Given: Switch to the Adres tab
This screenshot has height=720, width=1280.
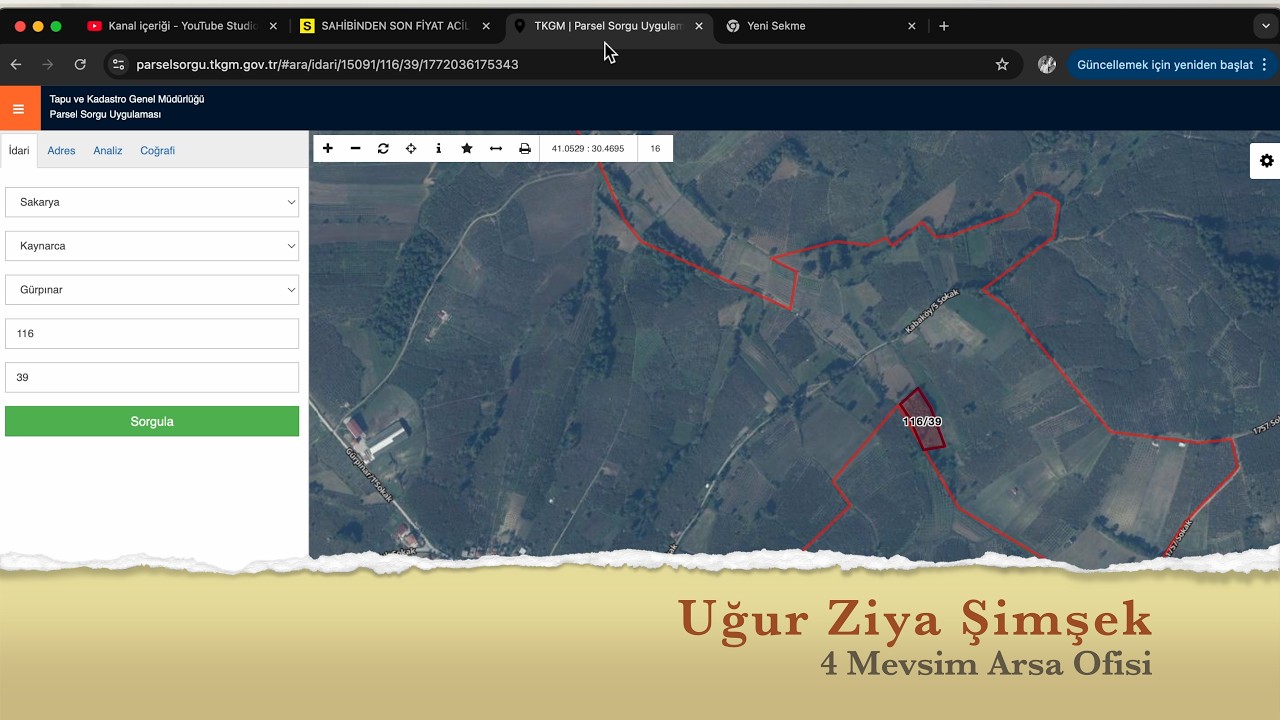Looking at the screenshot, I should (x=61, y=150).
